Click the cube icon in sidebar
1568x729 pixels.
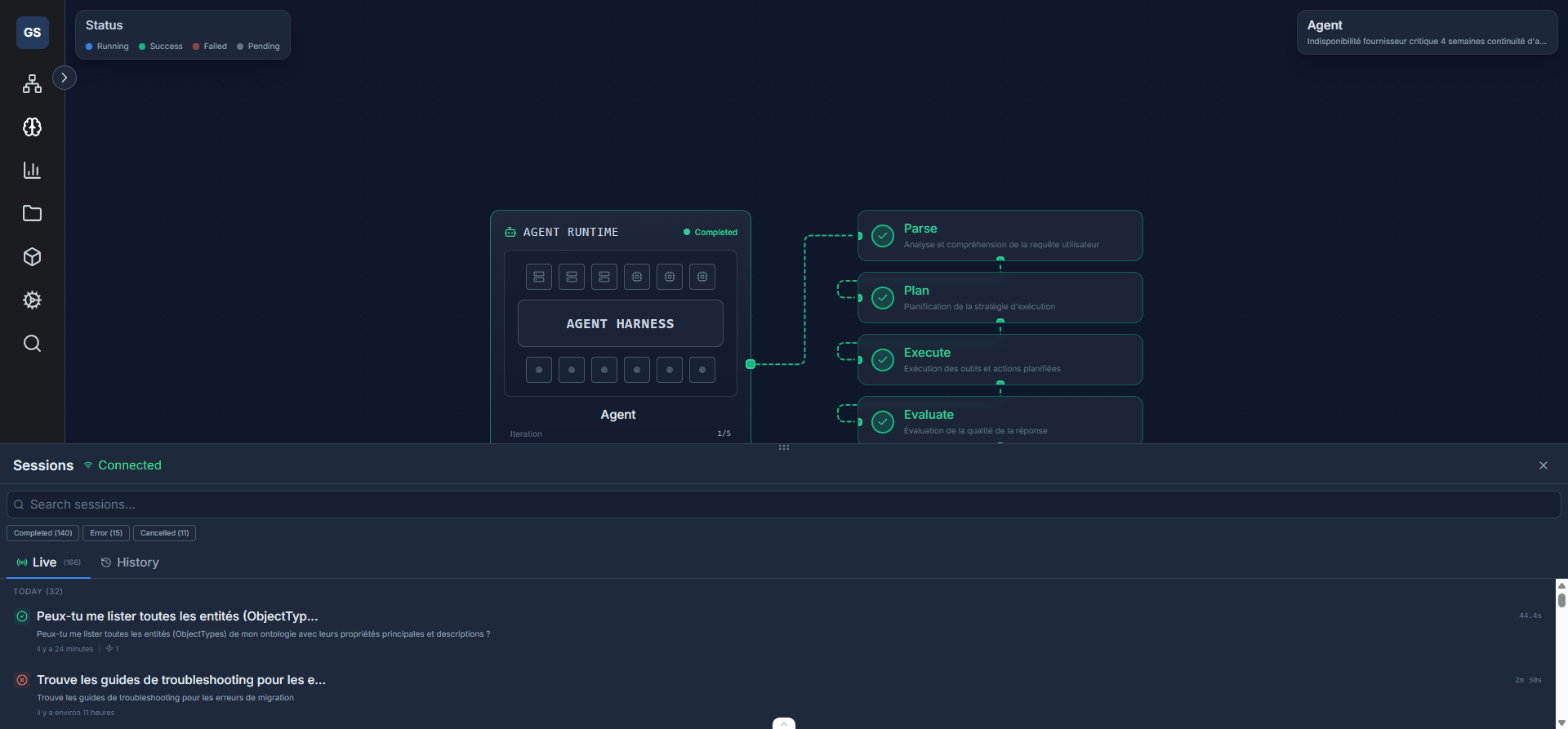coord(32,257)
